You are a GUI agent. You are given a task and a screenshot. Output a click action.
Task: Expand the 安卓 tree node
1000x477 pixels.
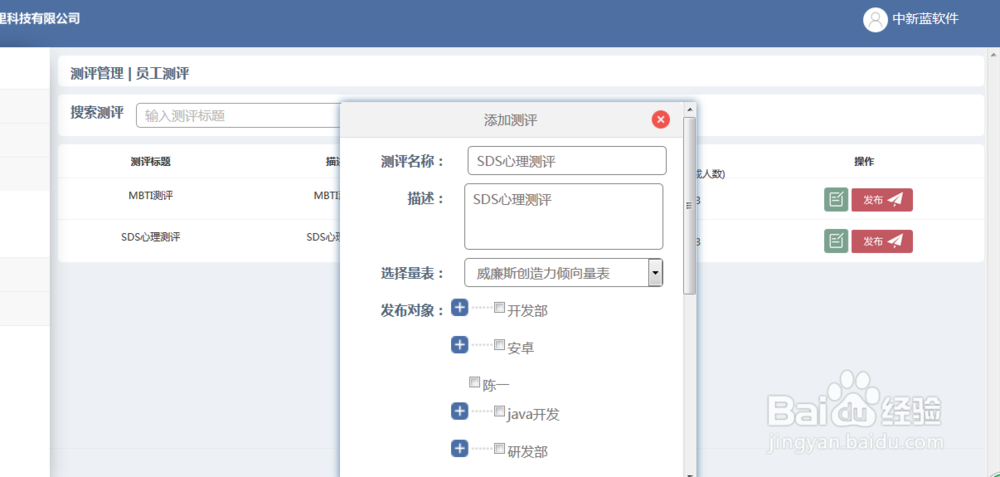pos(460,345)
